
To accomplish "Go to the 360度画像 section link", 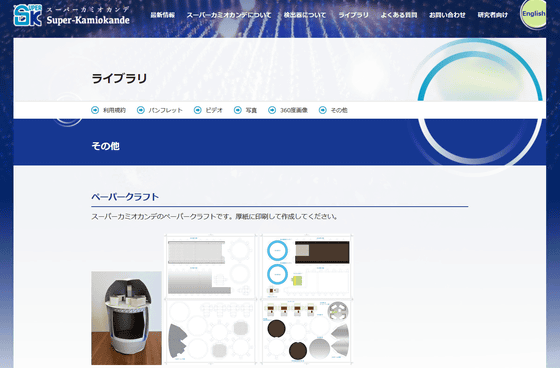I will pos(294,110).
